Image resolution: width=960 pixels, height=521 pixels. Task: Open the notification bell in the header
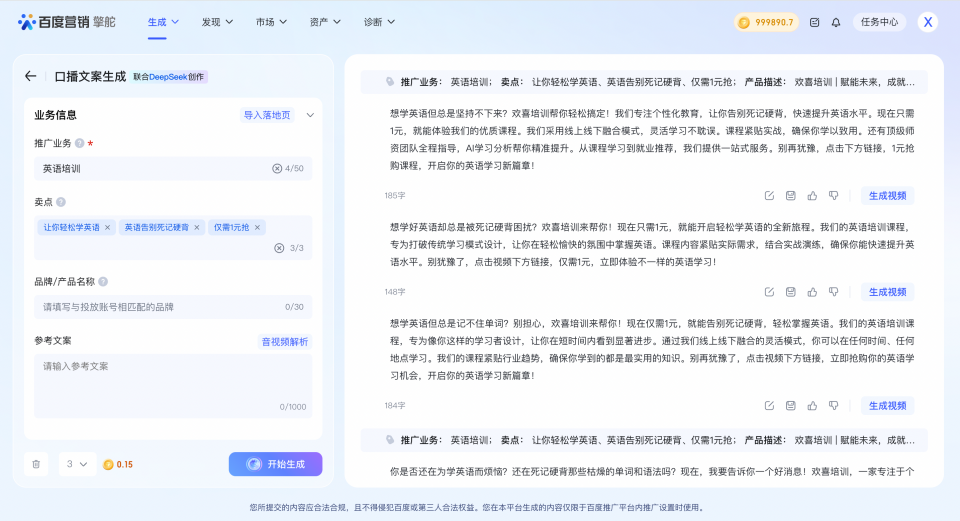[x=836, y=22]
